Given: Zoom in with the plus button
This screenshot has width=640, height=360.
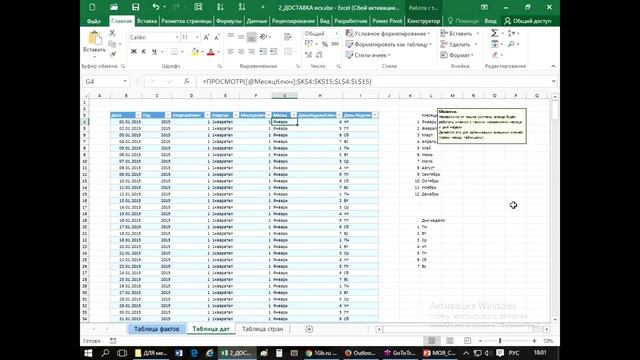Looking at the screenshot, I should click(x=534, y=340).
